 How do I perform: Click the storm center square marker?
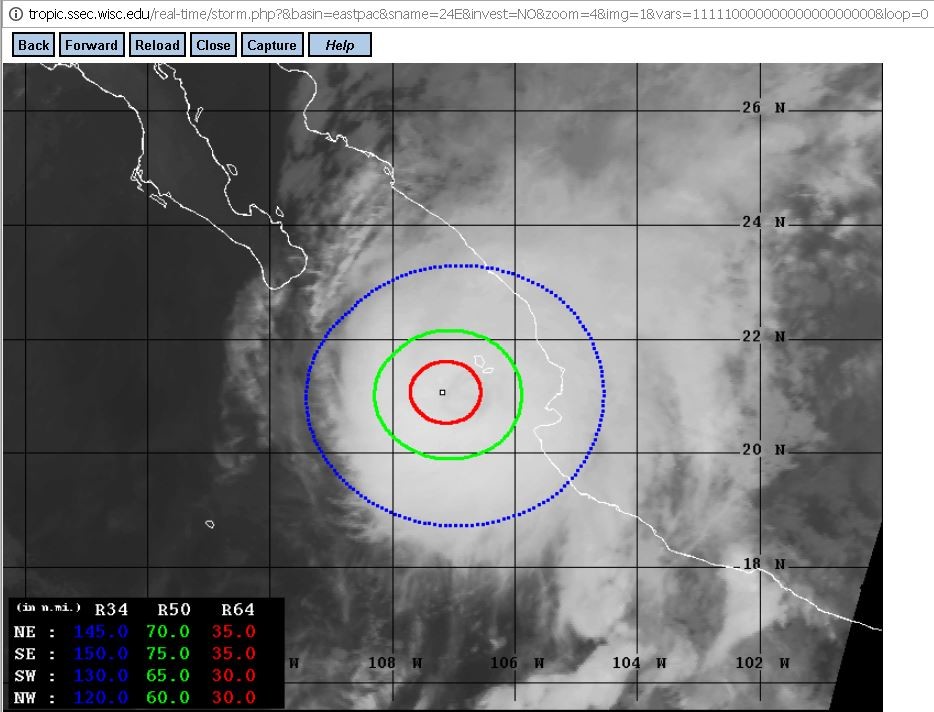[442, 392]
